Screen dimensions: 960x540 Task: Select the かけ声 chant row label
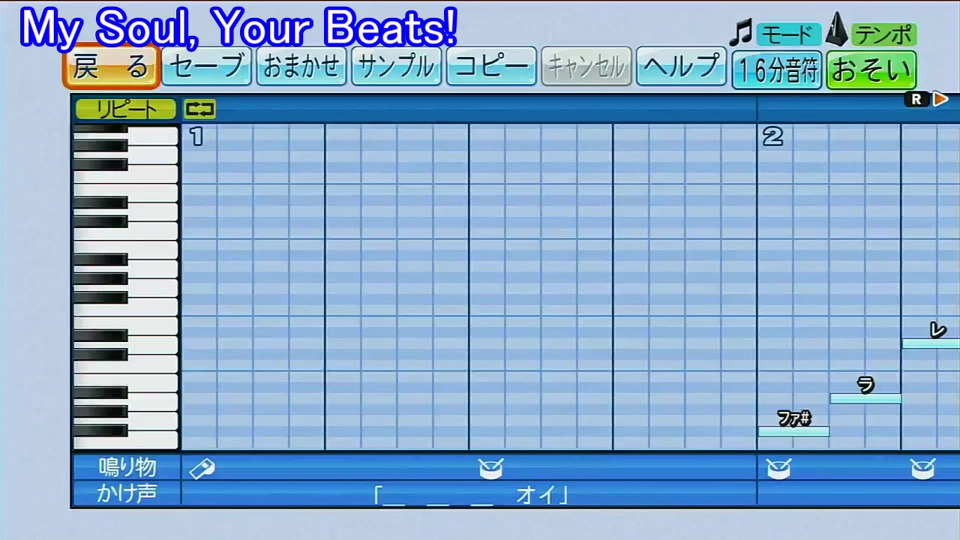127,493
